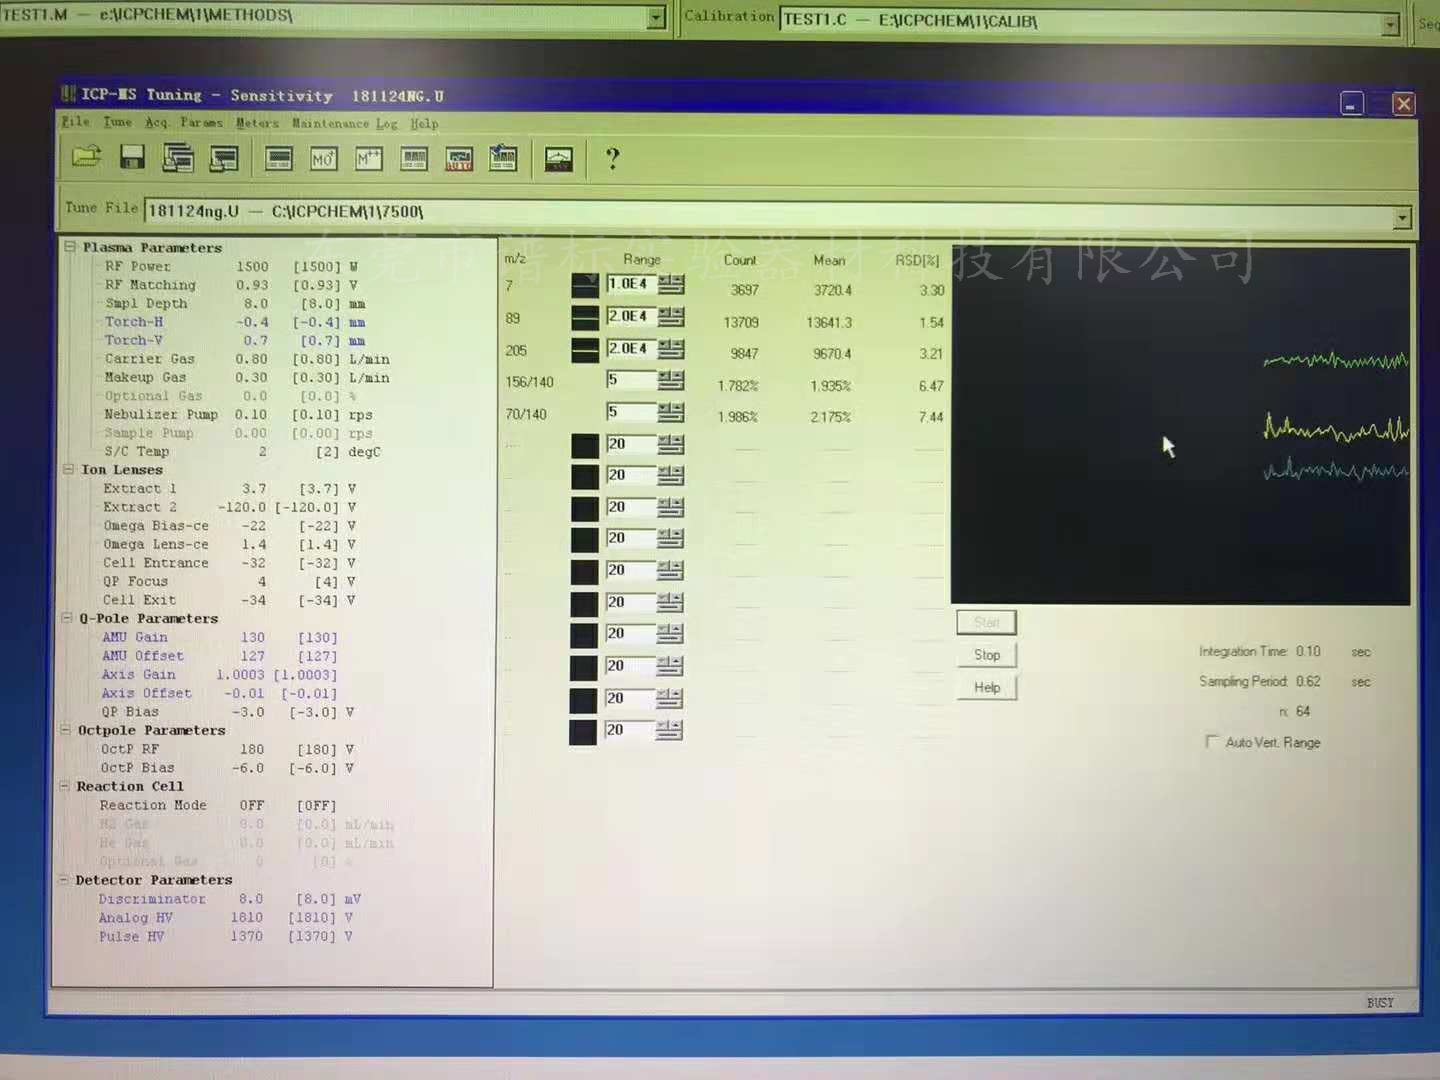The height and width of the screenshot is (1080, 1440).
Task: Click color swatch for m/z 89 trace
Action: point(585,318)
